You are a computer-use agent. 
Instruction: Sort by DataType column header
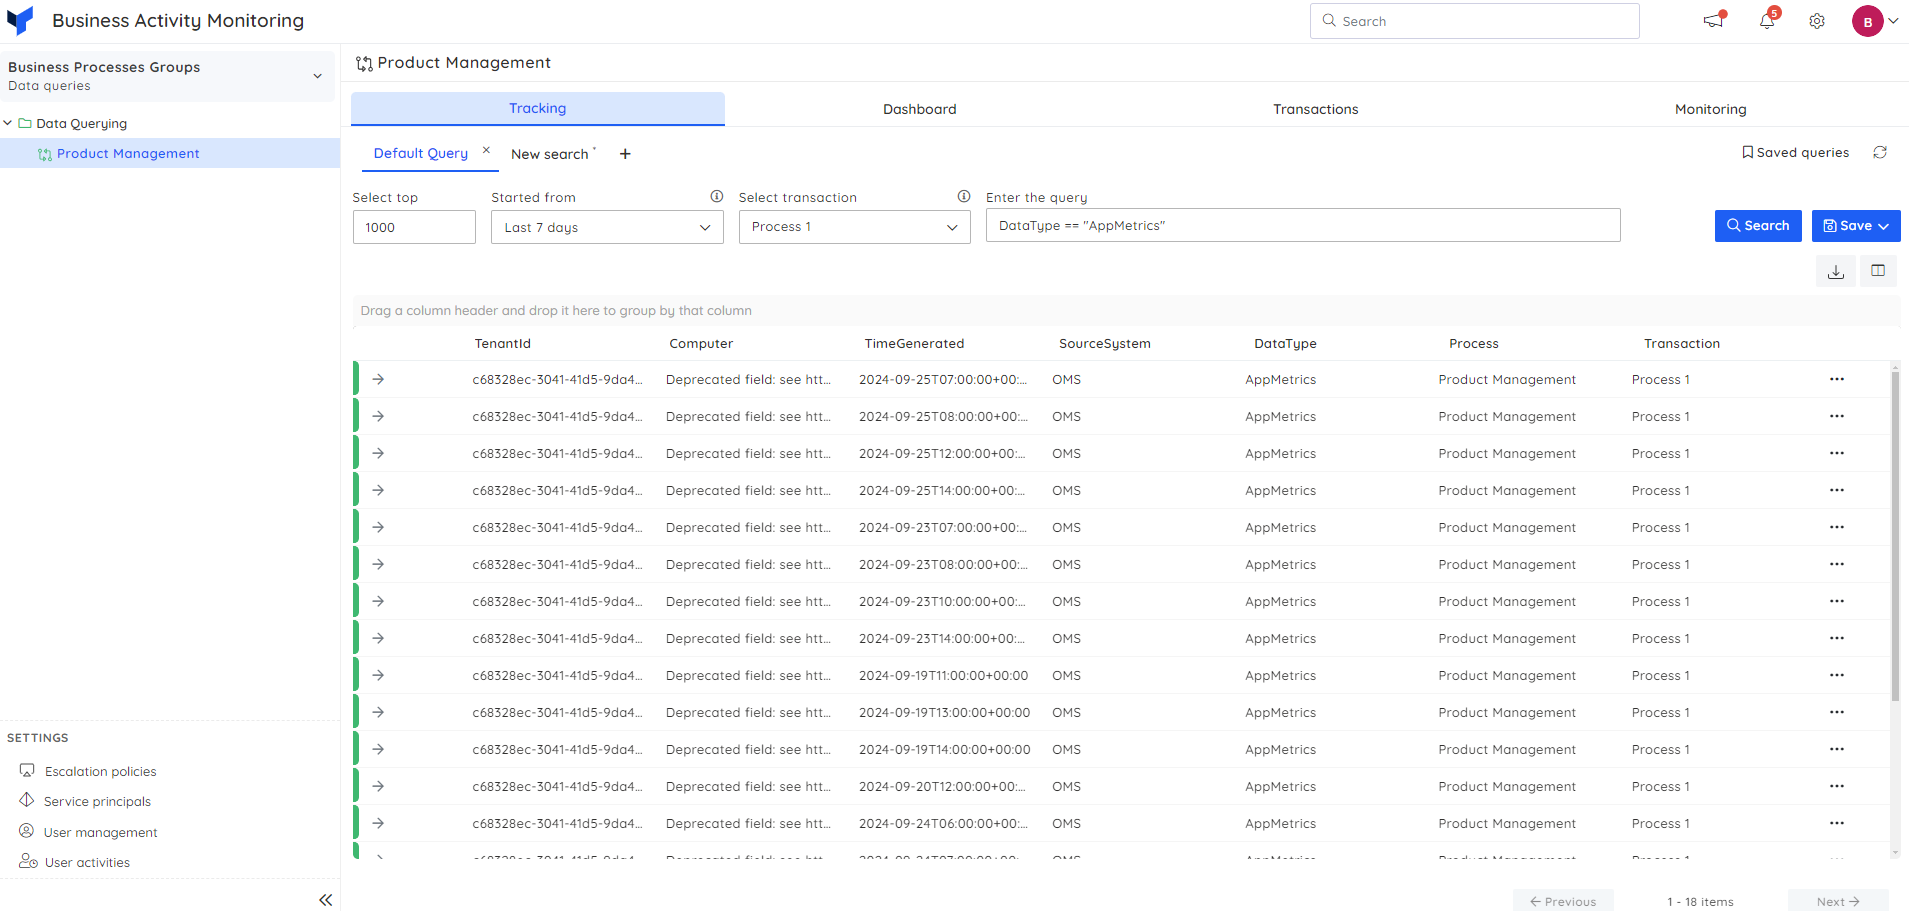[1285, 343]
